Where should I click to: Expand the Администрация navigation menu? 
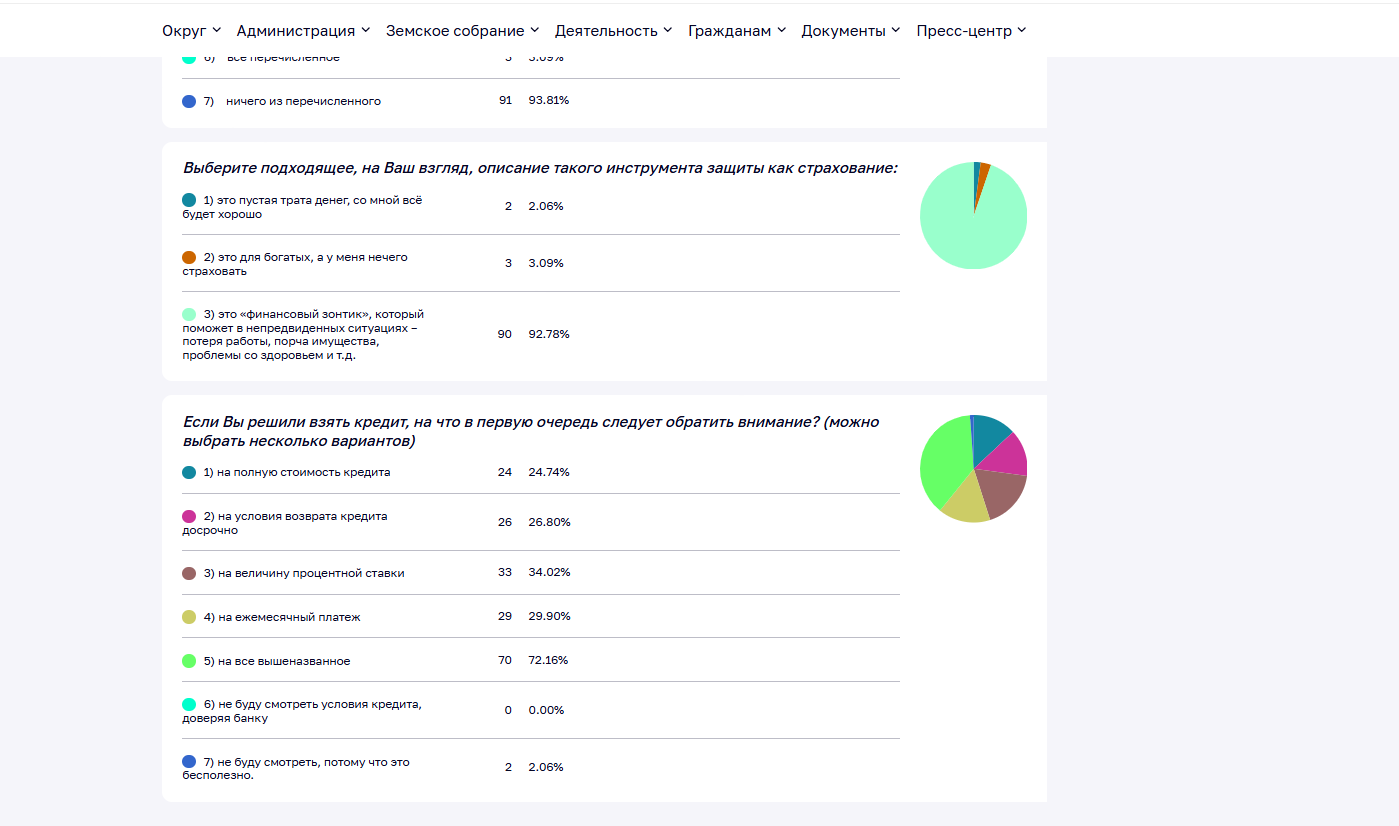(303, 31)
